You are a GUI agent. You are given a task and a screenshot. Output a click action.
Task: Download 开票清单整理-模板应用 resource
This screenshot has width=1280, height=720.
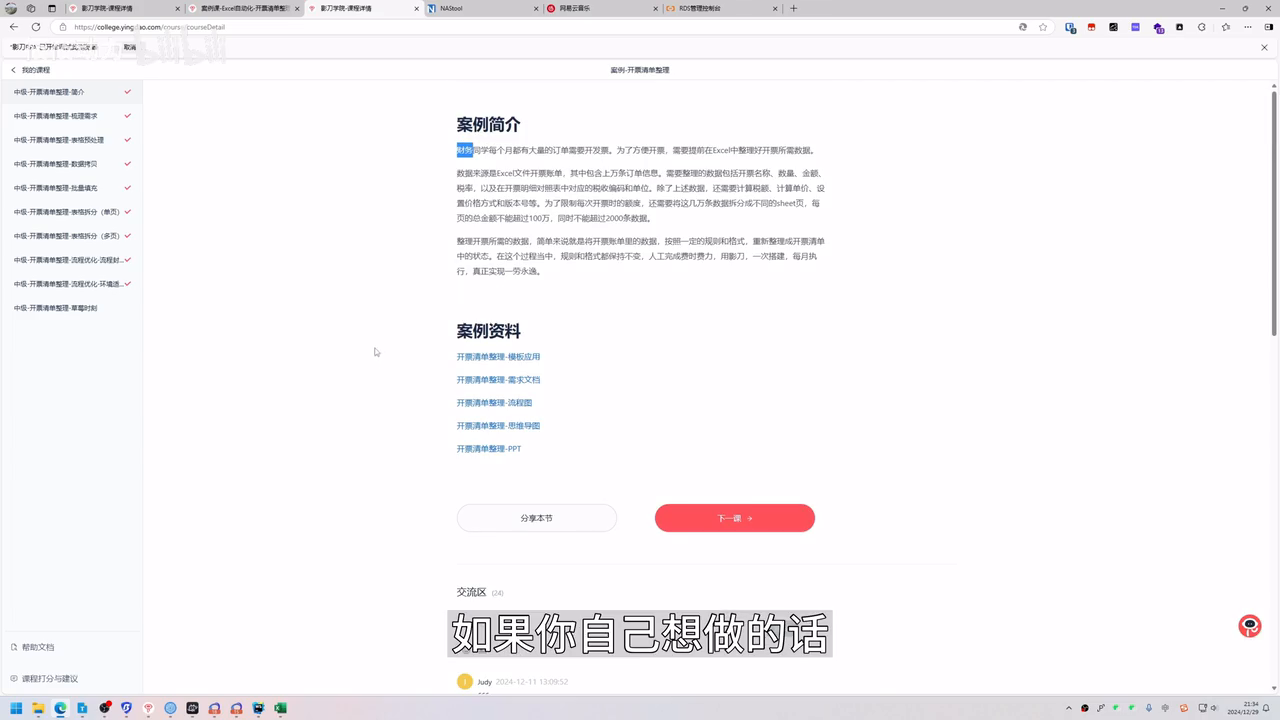(498, 357)
